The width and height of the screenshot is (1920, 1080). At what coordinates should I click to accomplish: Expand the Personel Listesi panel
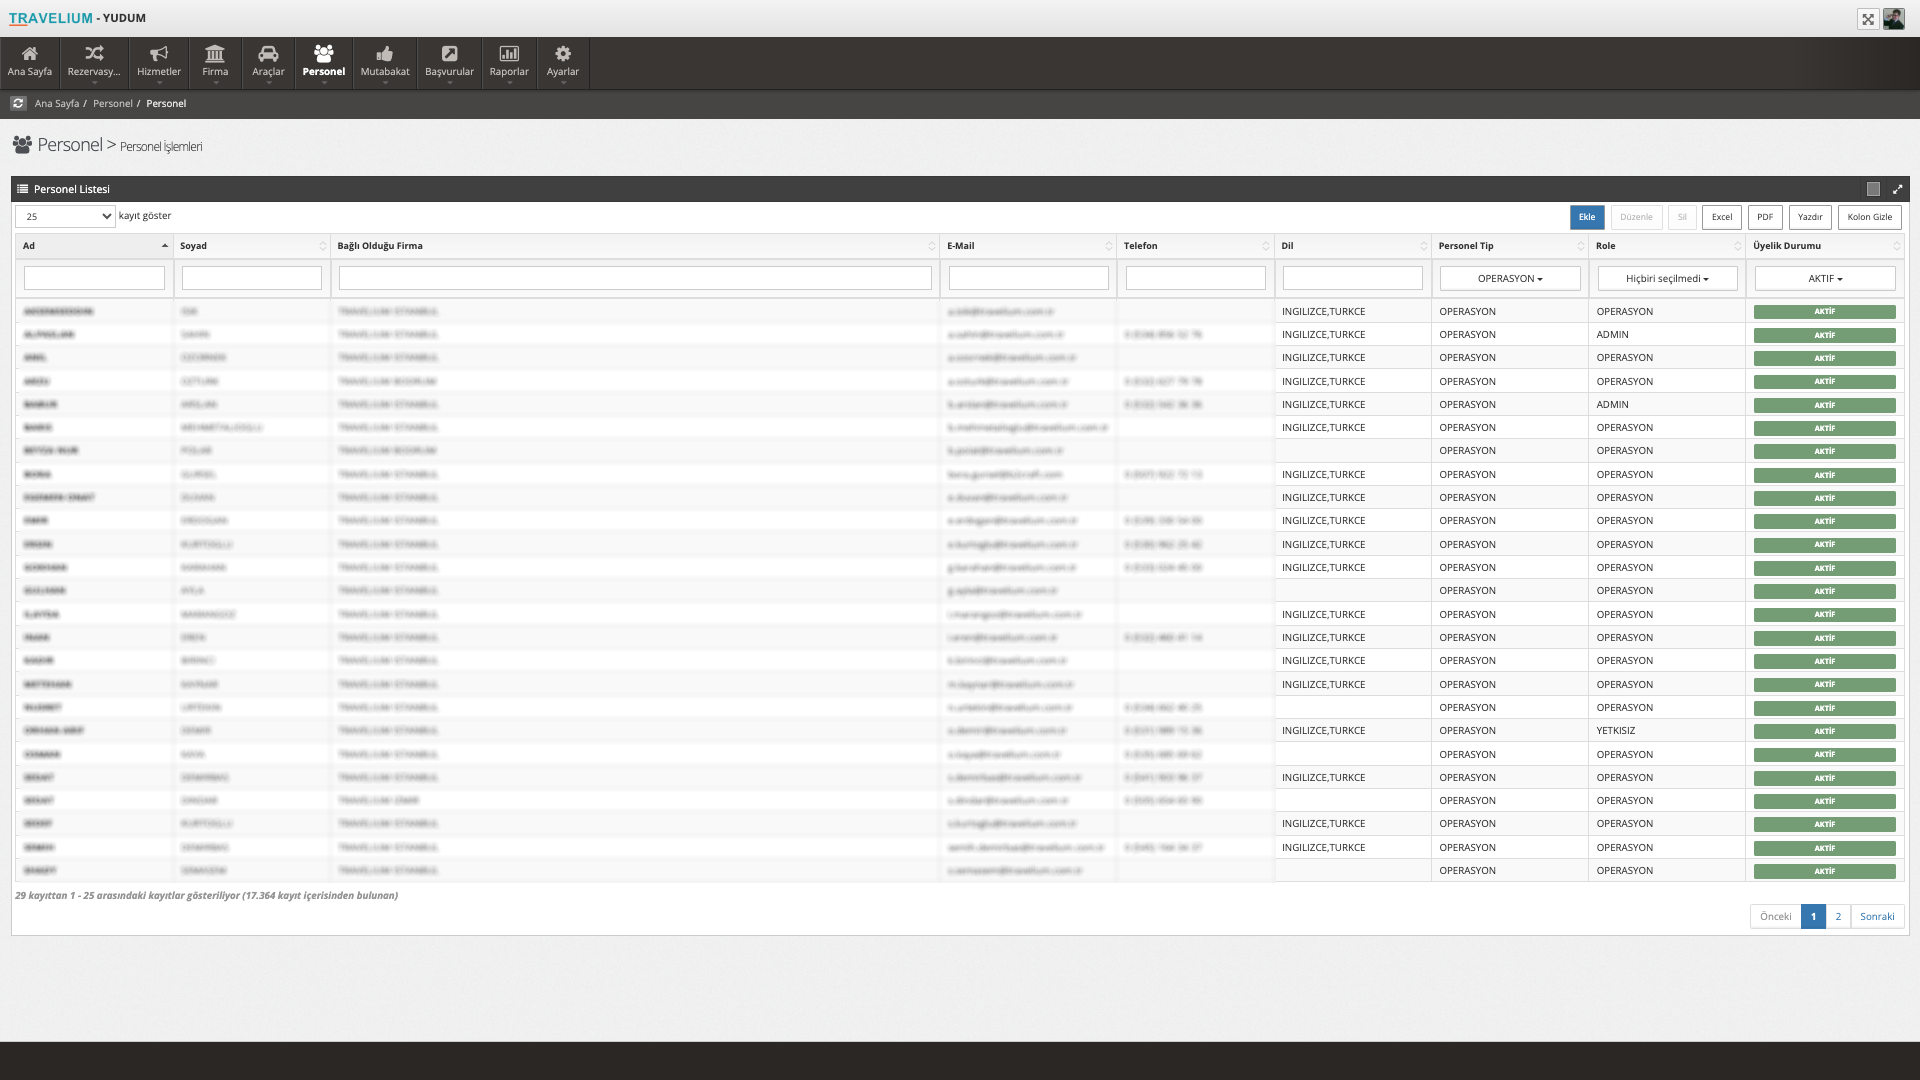coord(1897,189)
